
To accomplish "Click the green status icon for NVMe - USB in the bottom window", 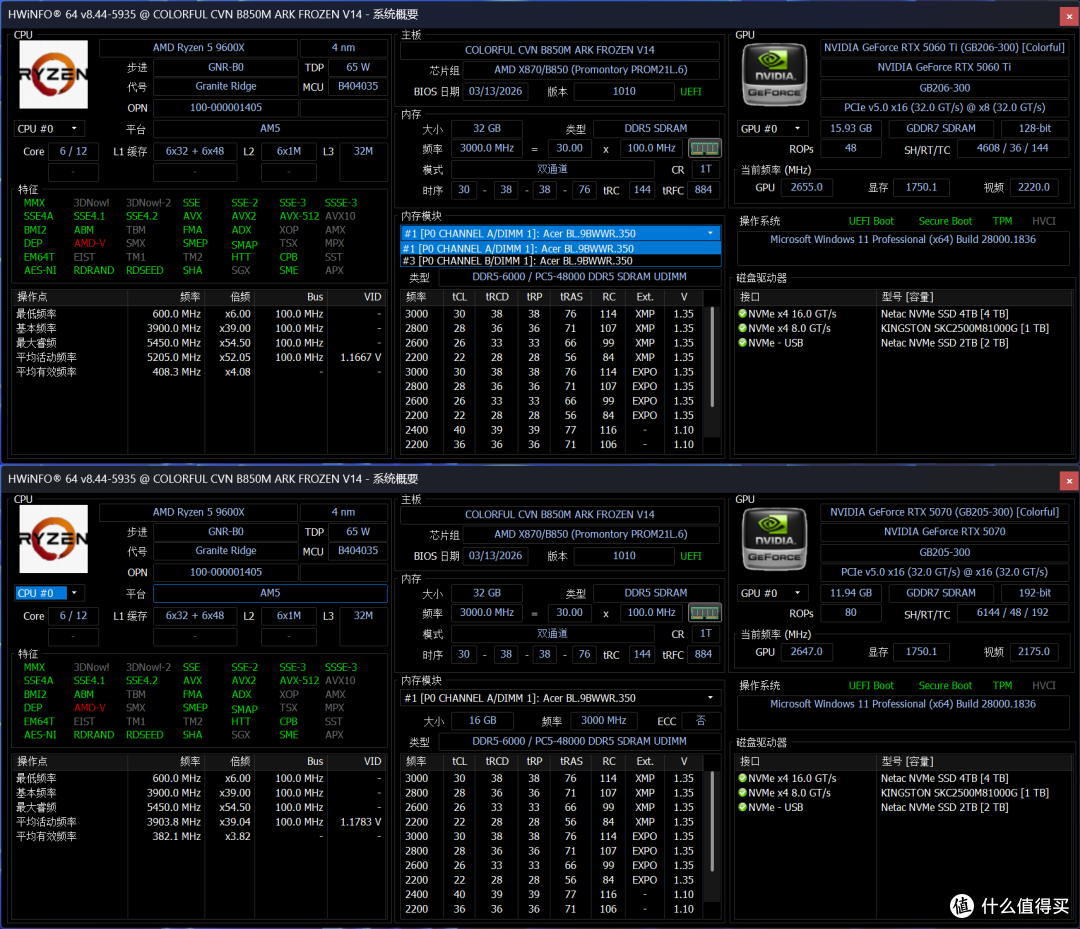I will (742, 807).
